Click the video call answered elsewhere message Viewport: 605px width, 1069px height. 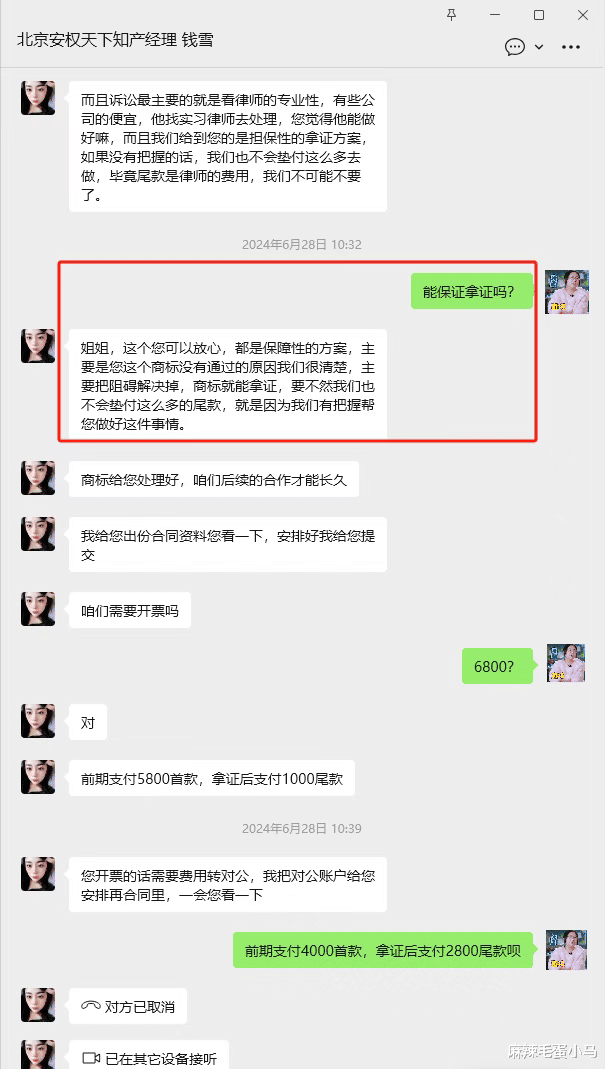(x=149, y=1055)
